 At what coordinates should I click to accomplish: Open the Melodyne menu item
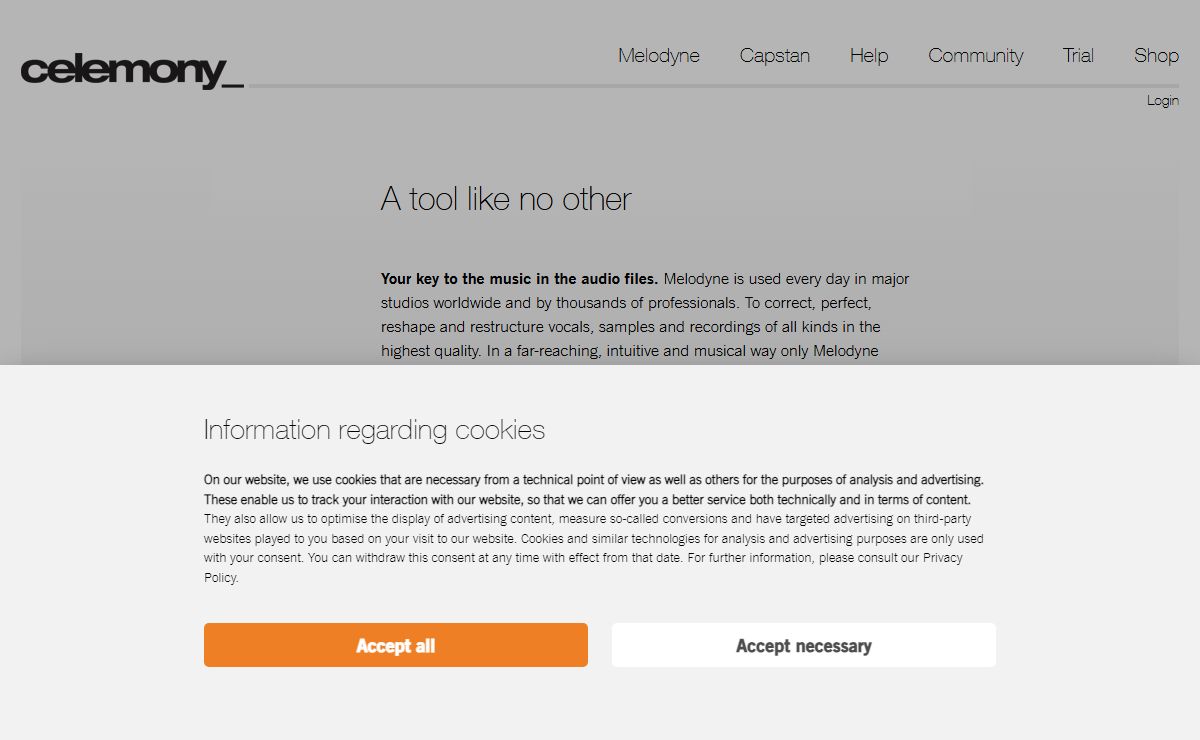point(659,56)
